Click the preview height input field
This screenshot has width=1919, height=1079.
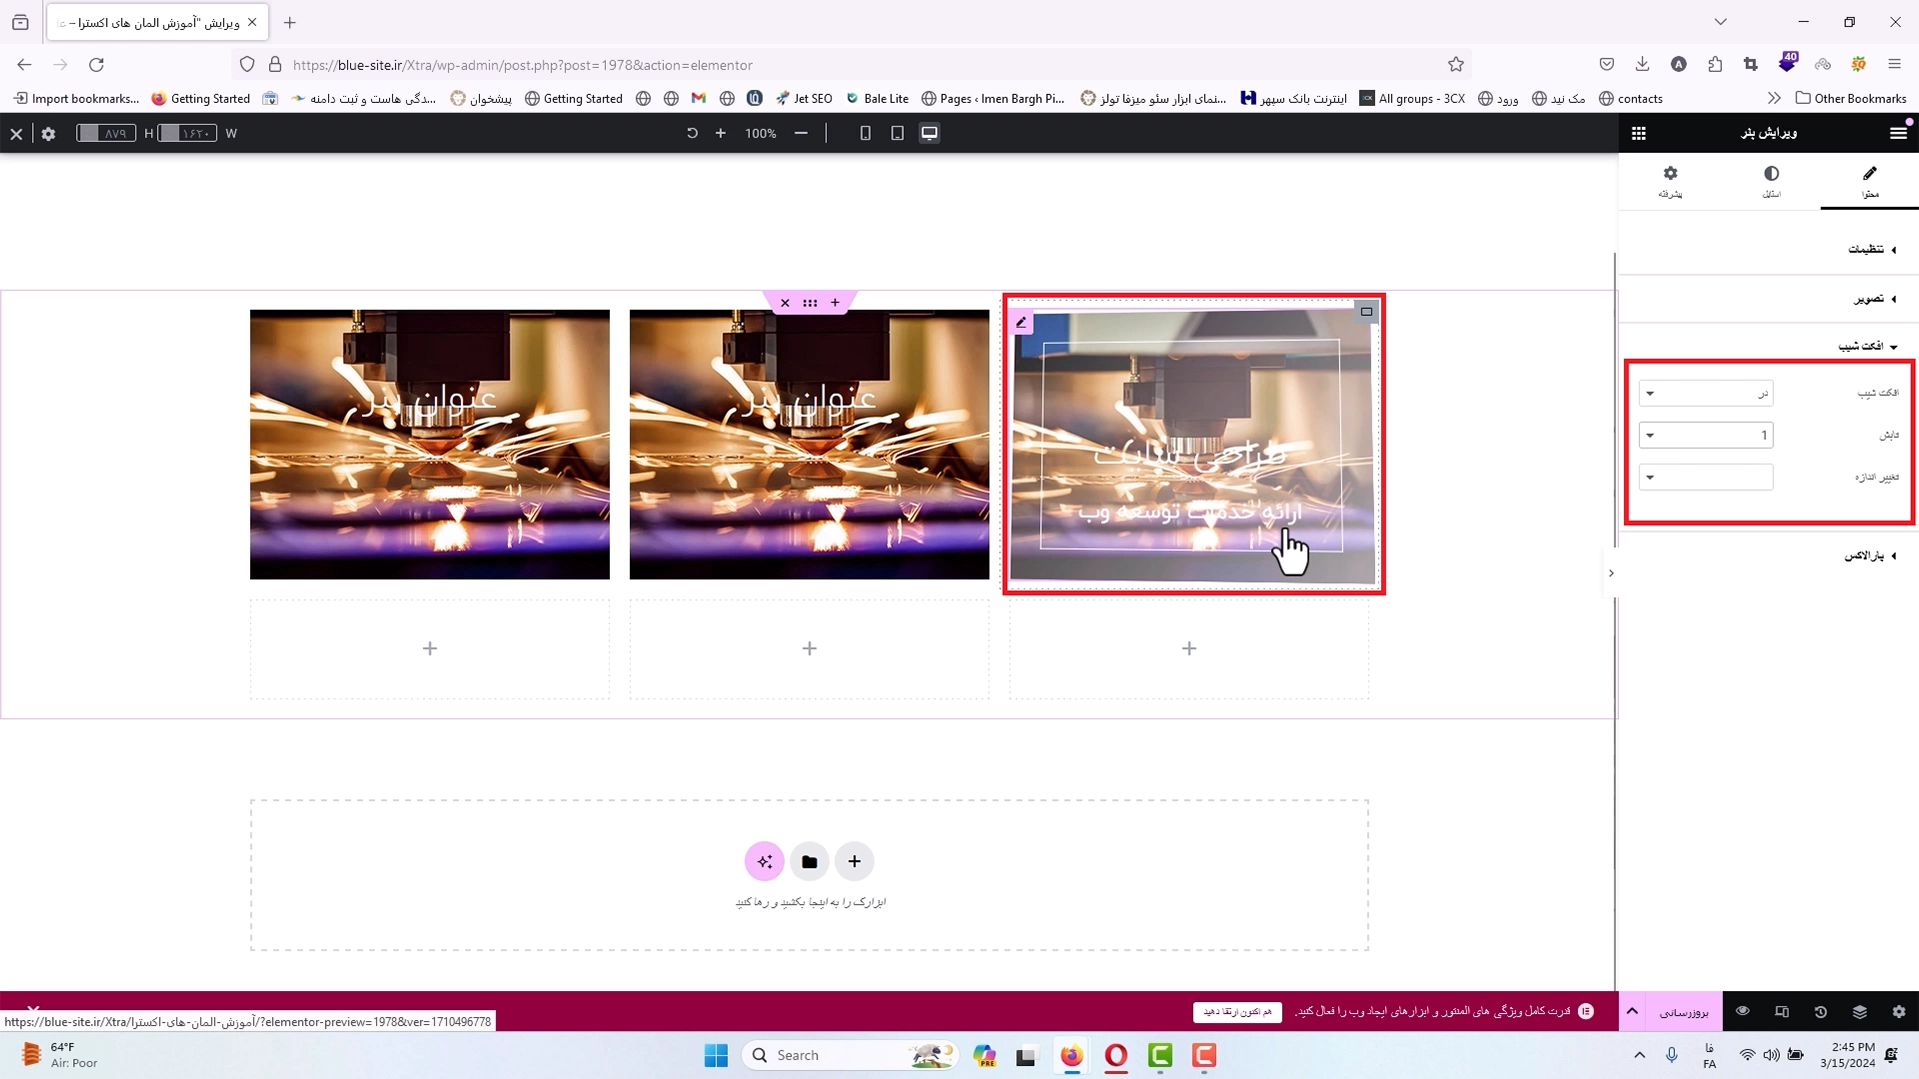[106, 133]
